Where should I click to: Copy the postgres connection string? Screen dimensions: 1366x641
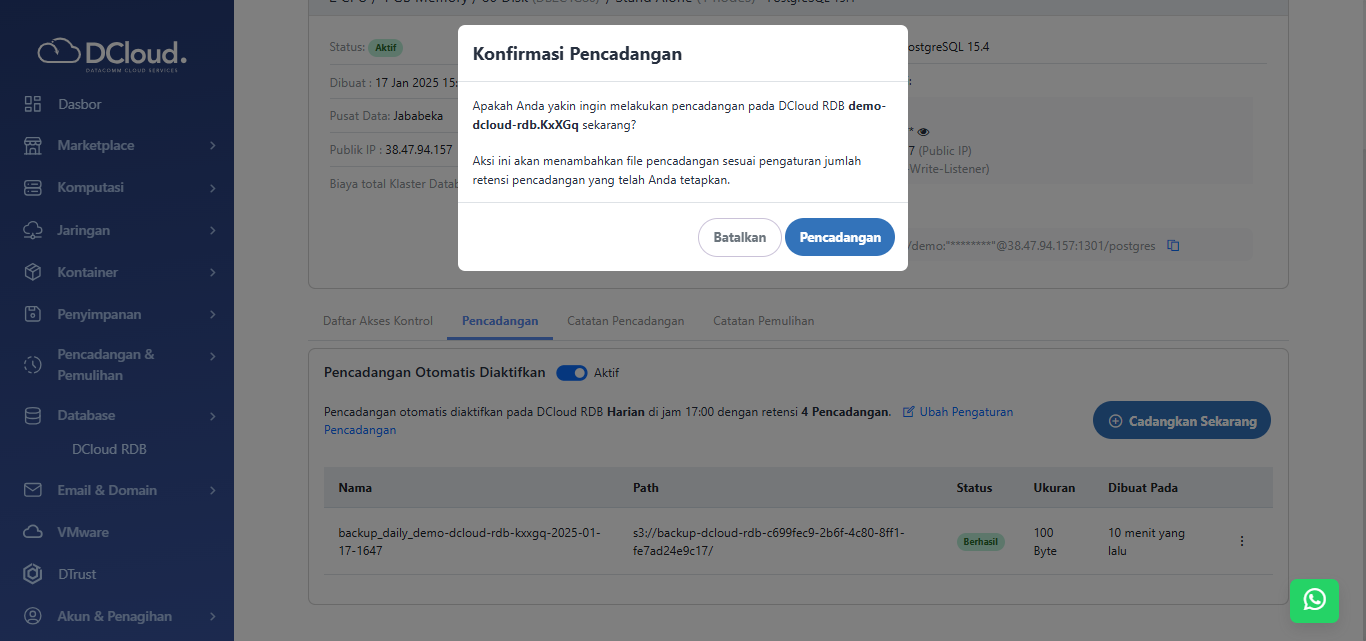(1173, 245)
